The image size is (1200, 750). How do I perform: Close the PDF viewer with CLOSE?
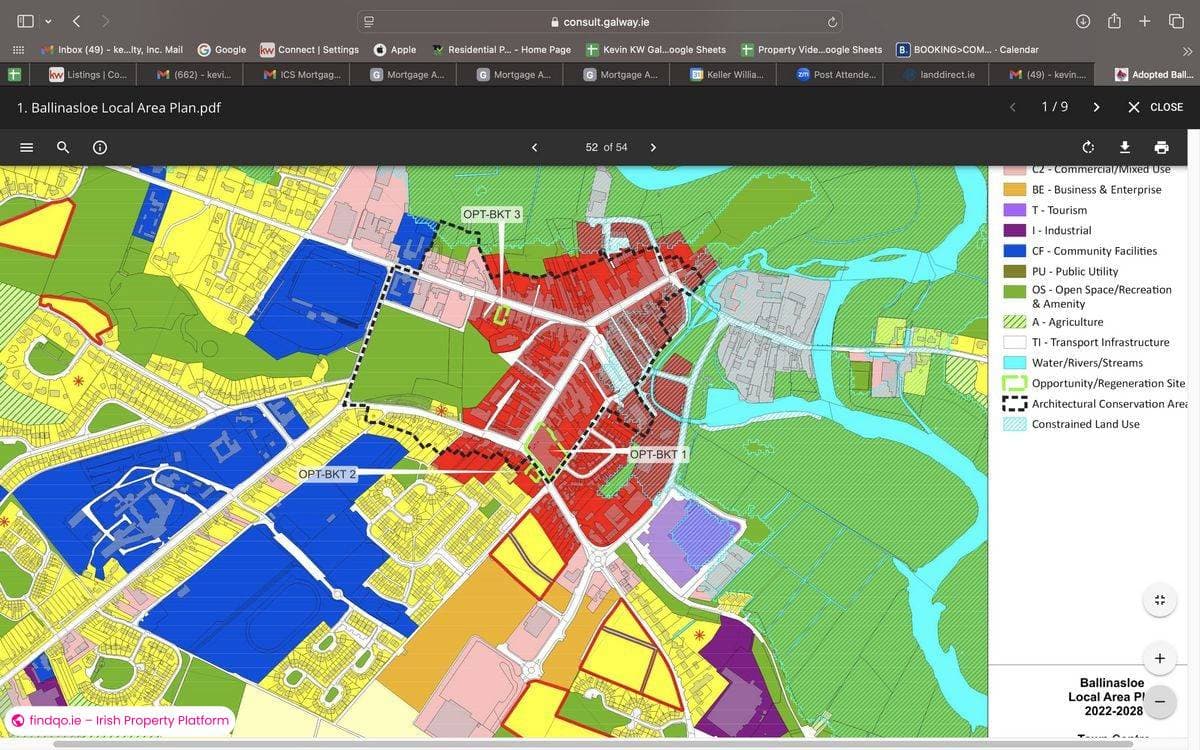click(1155, 107)
